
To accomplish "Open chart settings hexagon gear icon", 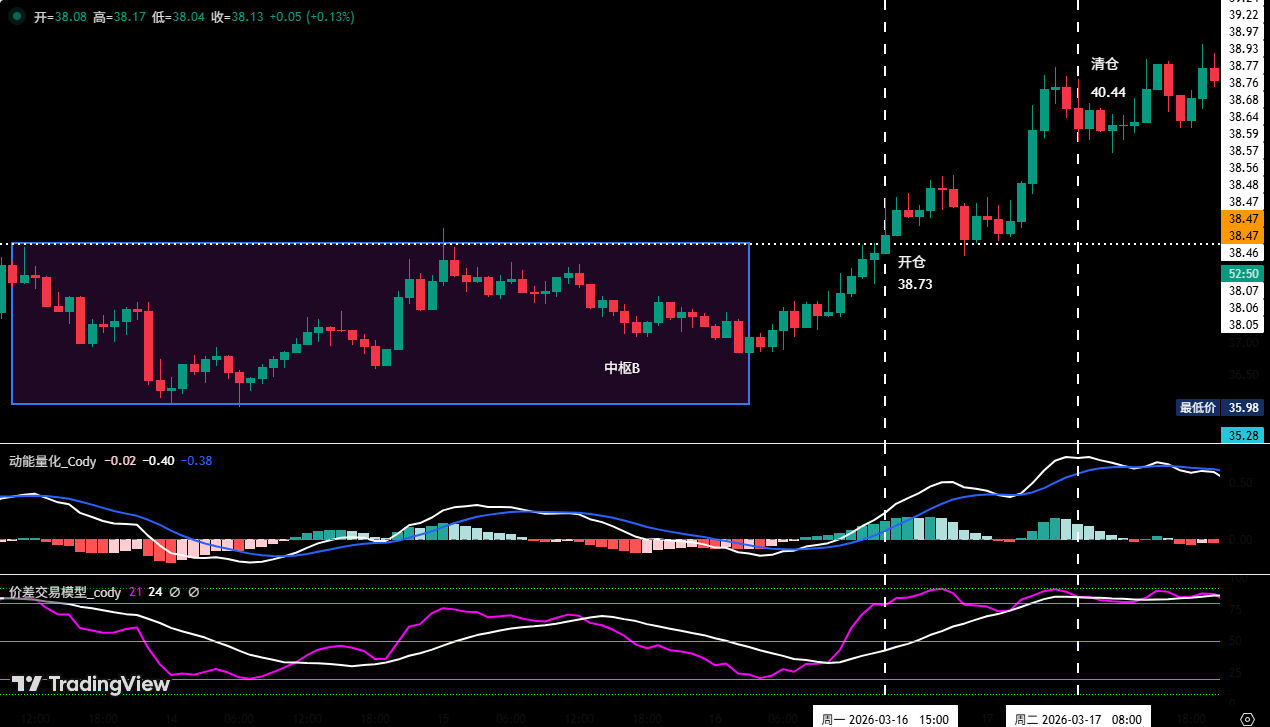I will (1247, 718).
